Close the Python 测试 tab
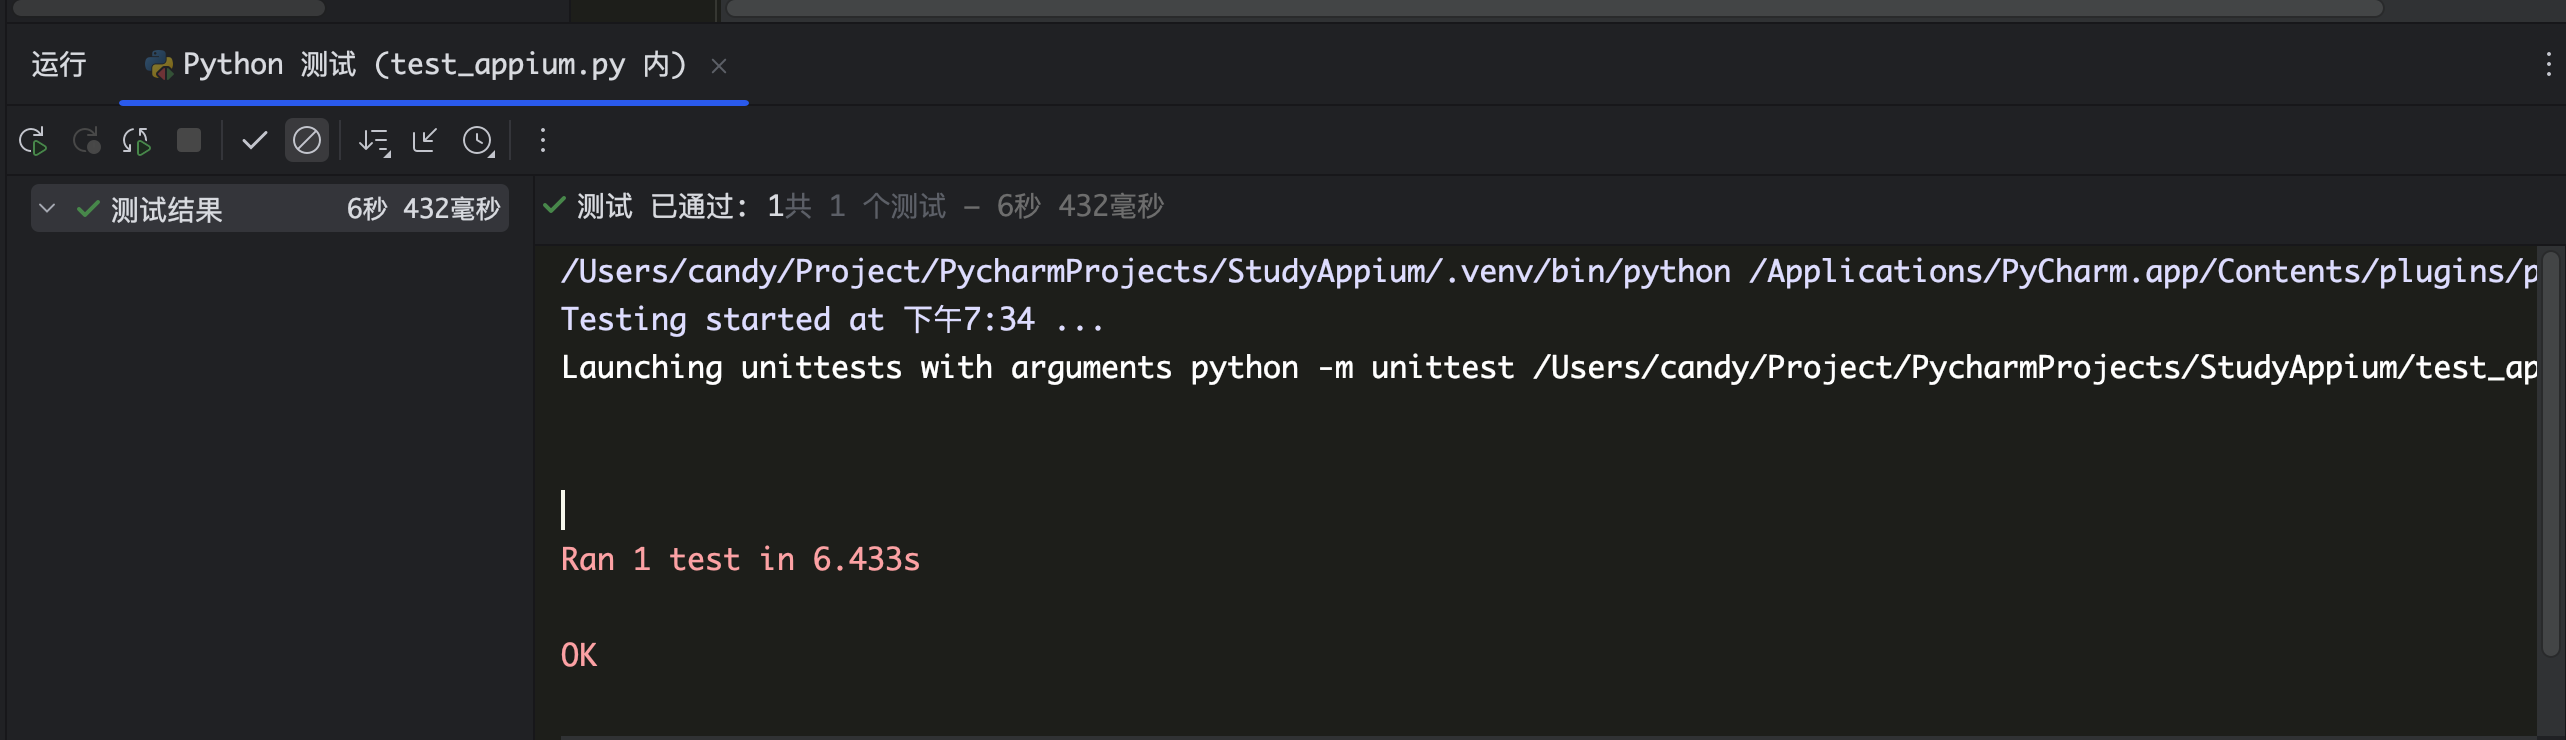 pyautogui.click(x=719, y=67)
